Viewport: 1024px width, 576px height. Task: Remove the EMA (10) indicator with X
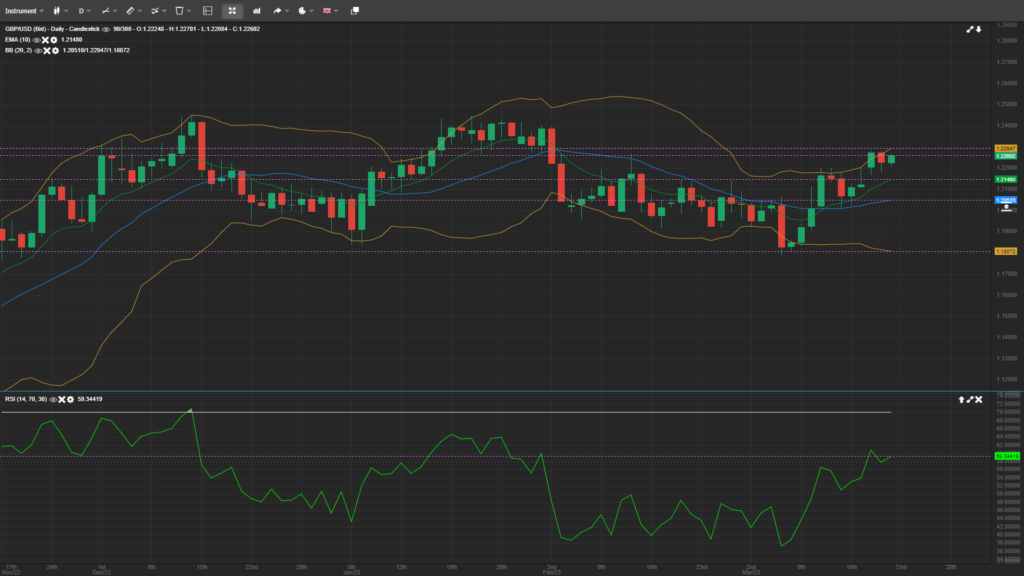pyautogui.click(x=46, y=39)
